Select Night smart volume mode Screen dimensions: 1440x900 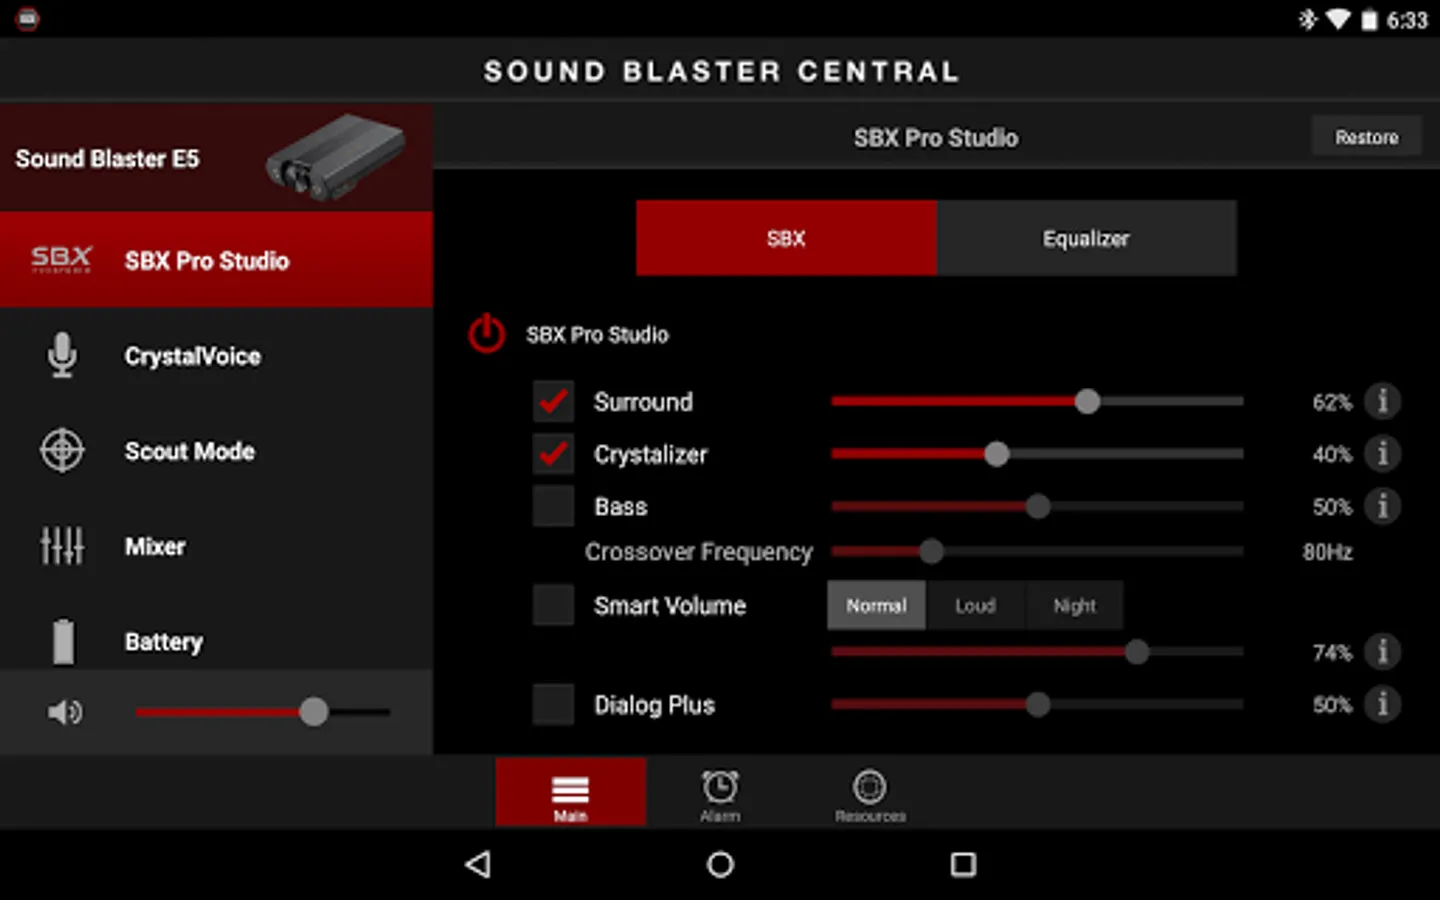(1074, 605)
